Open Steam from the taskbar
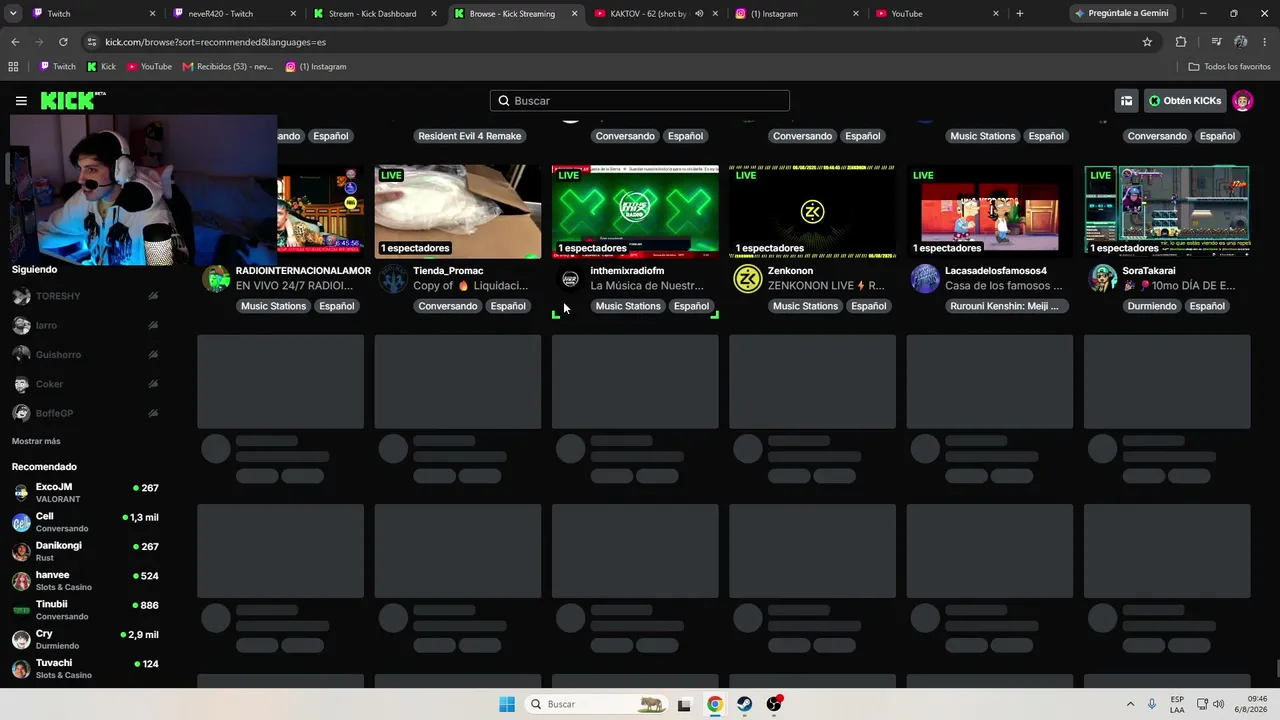This screenshot has width=1280, height=720. (x=744, y=704)
